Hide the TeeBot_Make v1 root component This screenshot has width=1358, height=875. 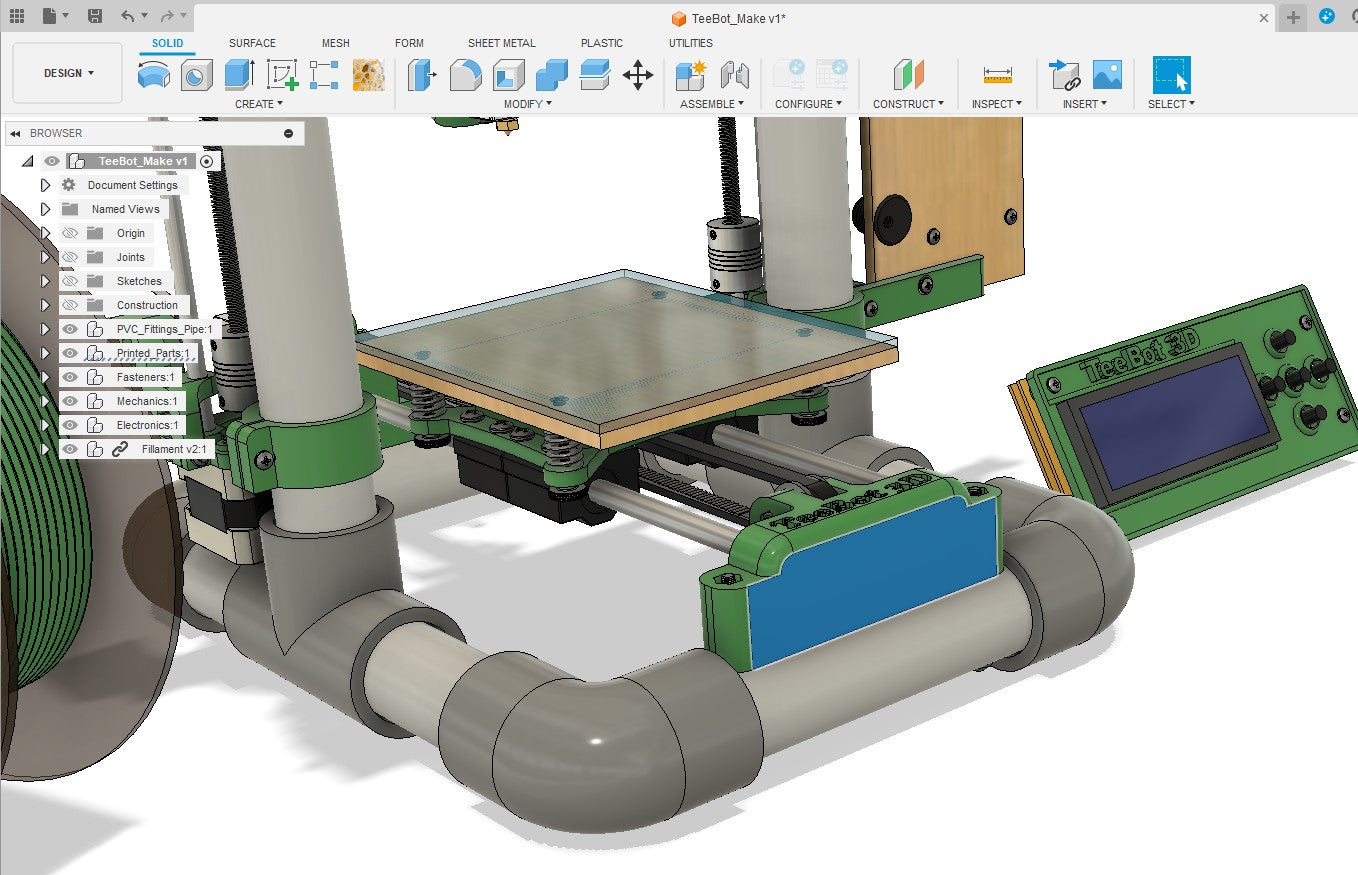click(51, 161)
